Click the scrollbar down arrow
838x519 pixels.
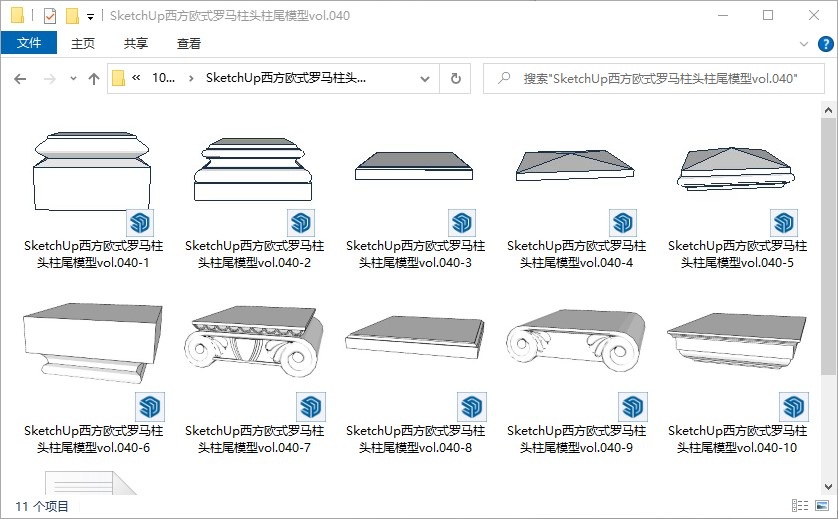828,486
